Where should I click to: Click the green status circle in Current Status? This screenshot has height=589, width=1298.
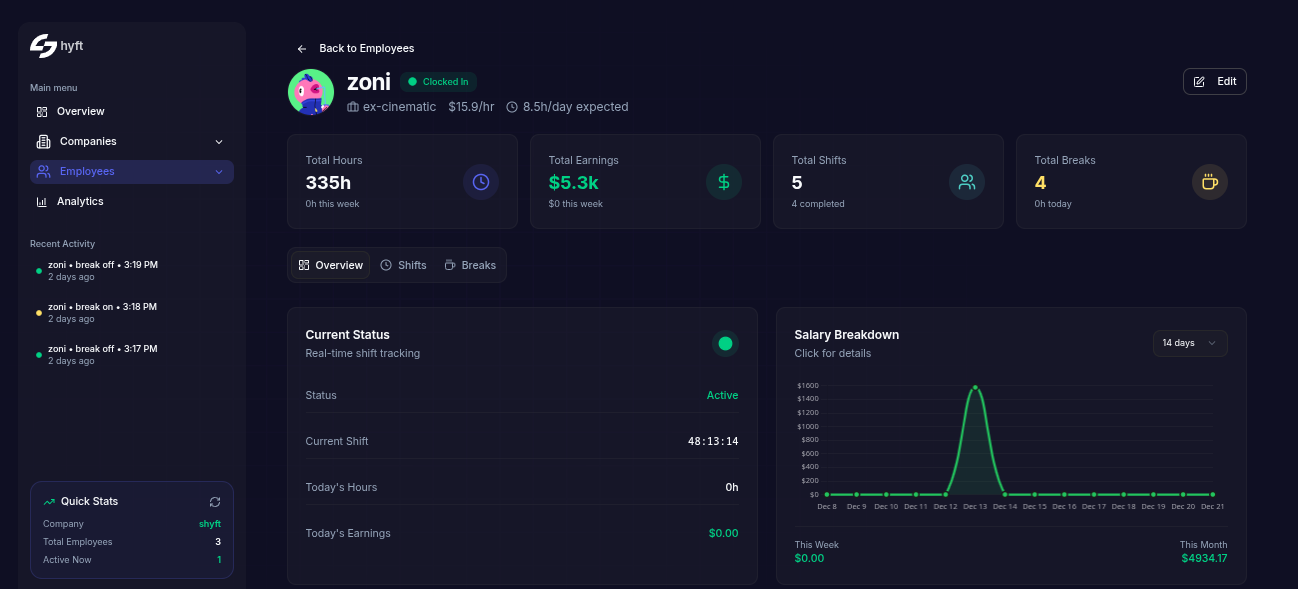pos(725,343)
